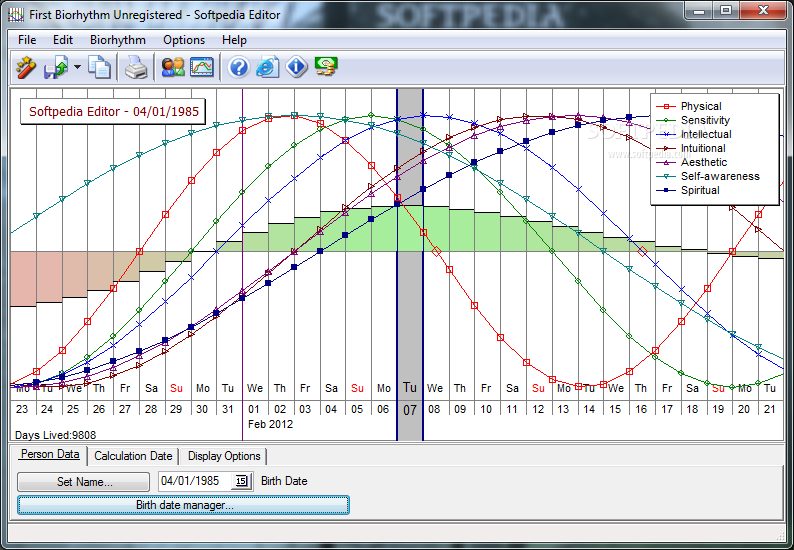
Task: Open the dropdown arrow beside the save icon
Action: point(77,67)
